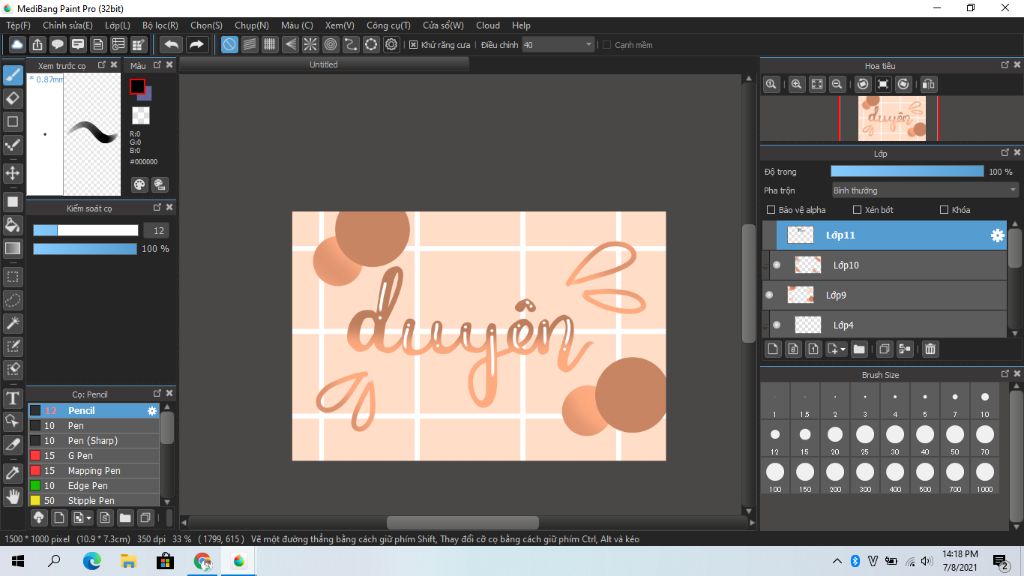Select the Hand tool
This screenshot has width=1024, height=576.
[12, 496]
